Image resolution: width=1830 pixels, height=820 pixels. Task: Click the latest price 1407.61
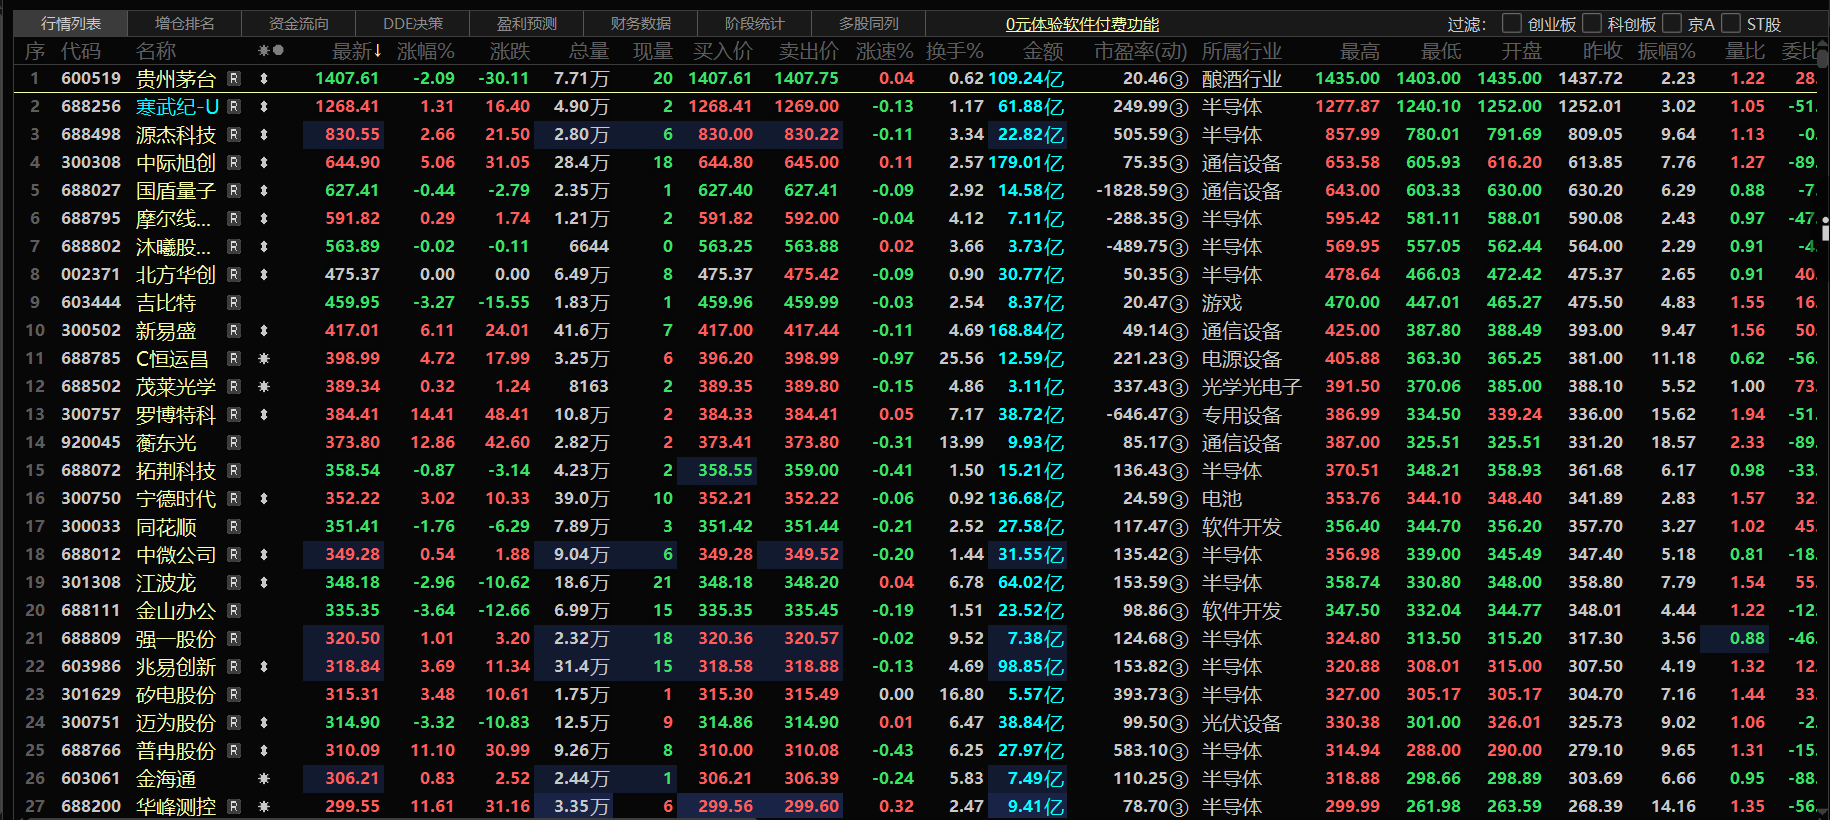click(347, 78)
